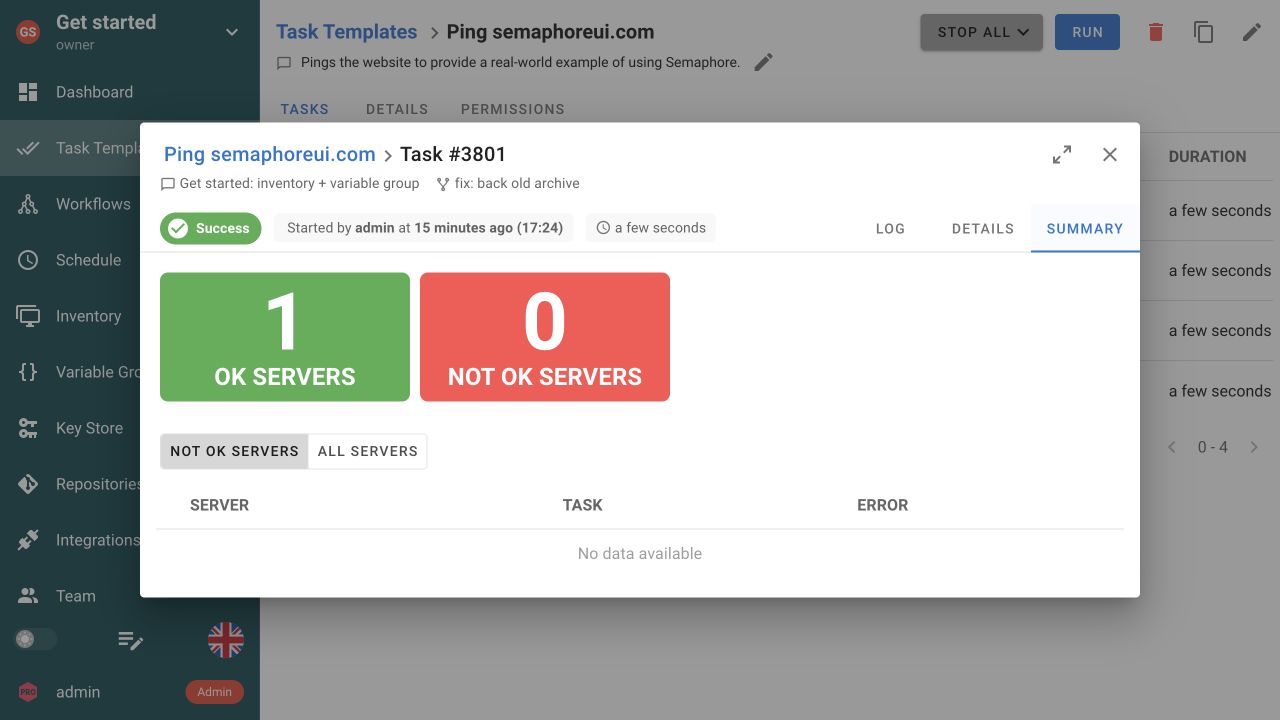This screenshot has height=720, width=1280.
Task: Click the SERVER column header
Action: pos(219,505)
